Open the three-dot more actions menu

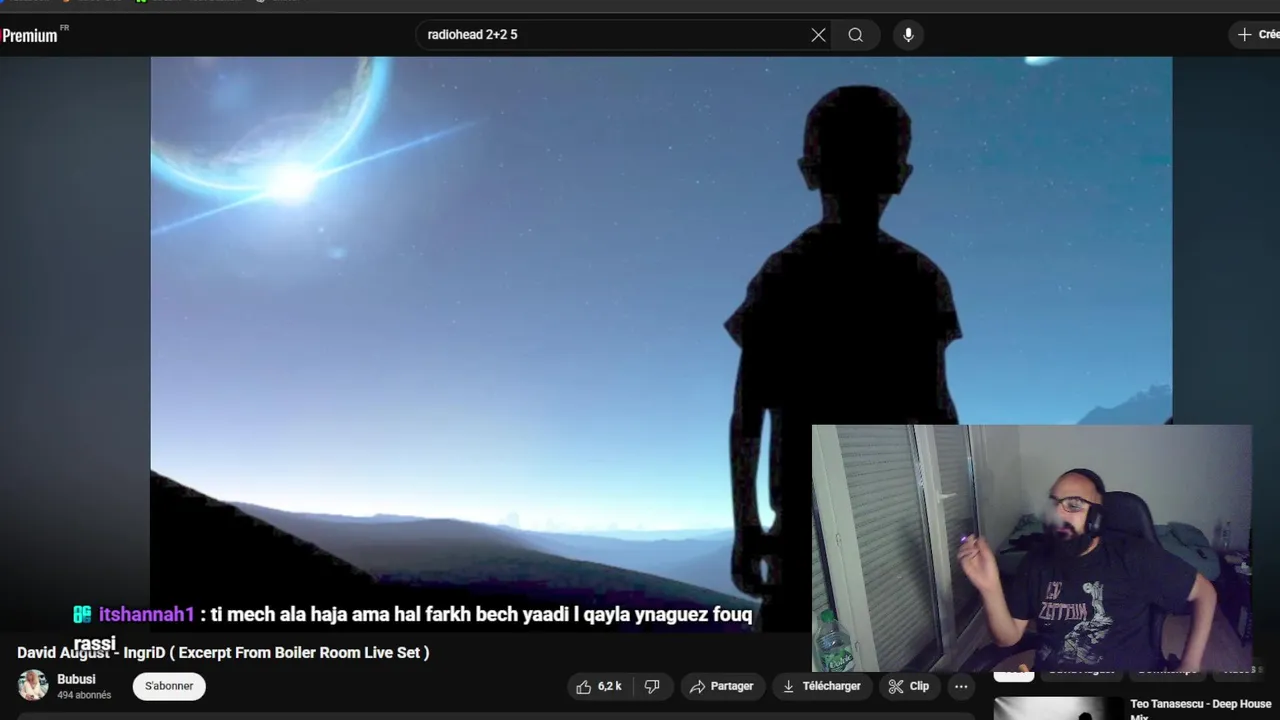961,686
